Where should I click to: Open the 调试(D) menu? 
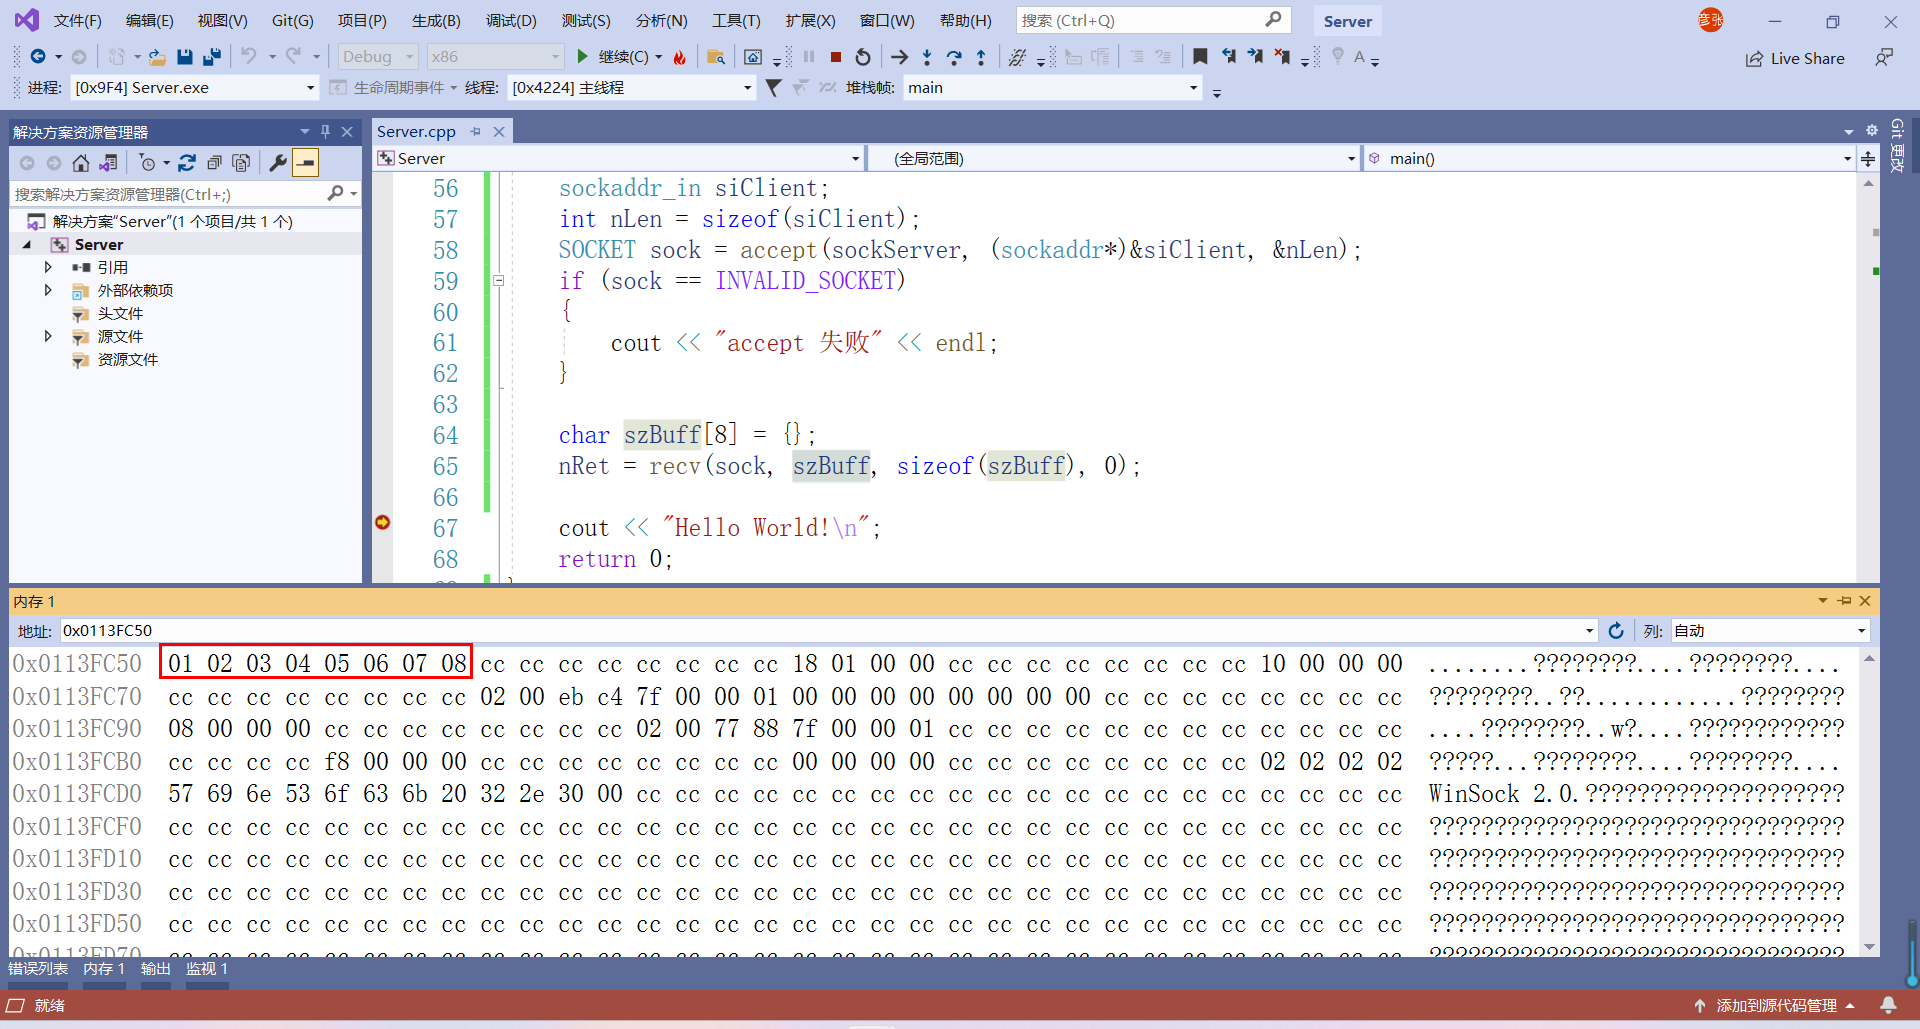coord(511,20)
